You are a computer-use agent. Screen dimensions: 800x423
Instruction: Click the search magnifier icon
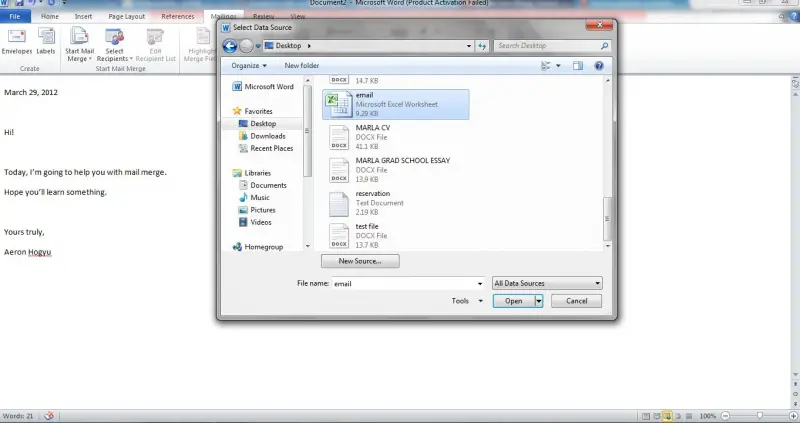coord(604,46)
